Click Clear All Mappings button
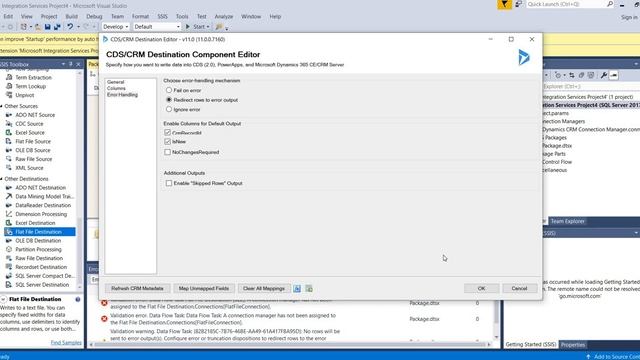 pos(264,289)
